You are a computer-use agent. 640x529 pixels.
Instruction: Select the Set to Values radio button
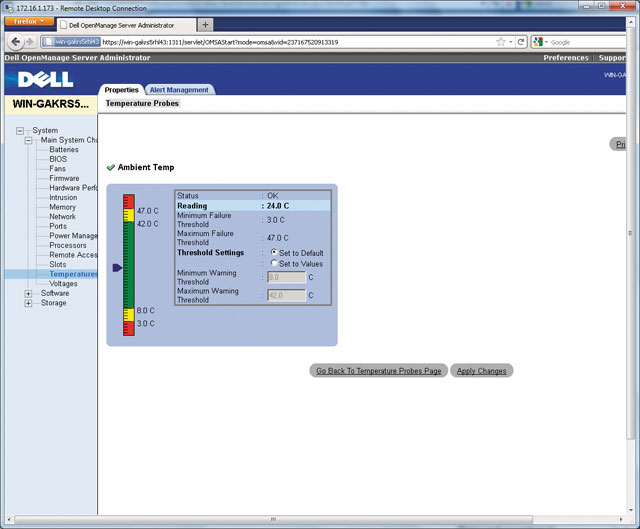click(x=274, y=263)
